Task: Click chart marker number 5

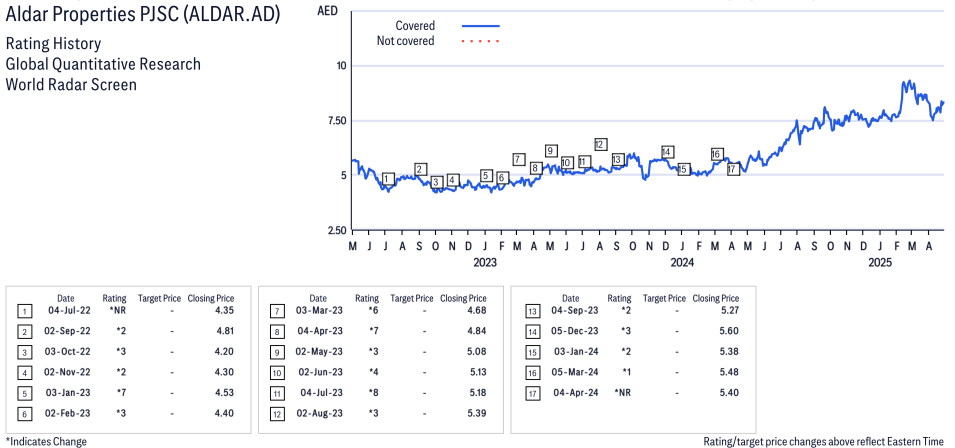Action: point(485,176)
